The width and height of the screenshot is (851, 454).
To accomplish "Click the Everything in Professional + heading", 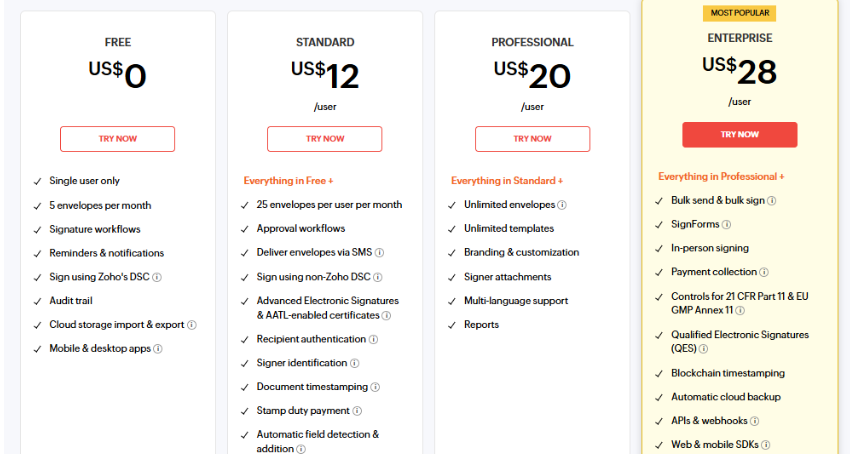I will click(x=721, y=176).
